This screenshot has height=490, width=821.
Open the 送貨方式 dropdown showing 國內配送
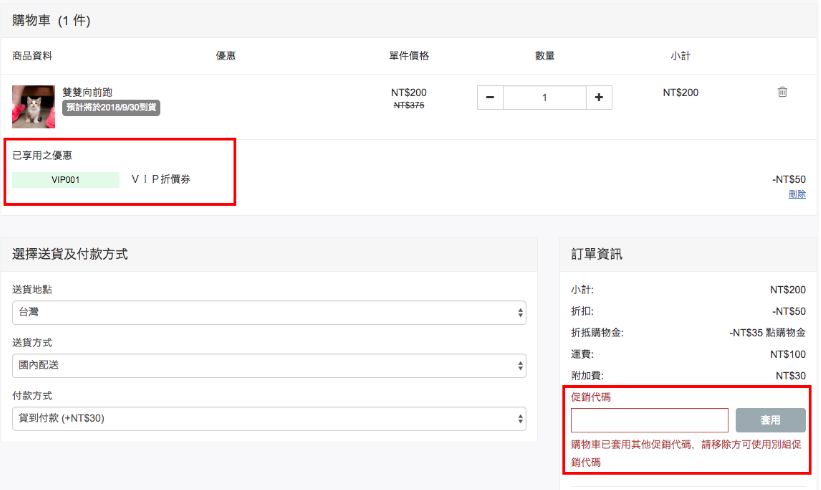(269, 365)
